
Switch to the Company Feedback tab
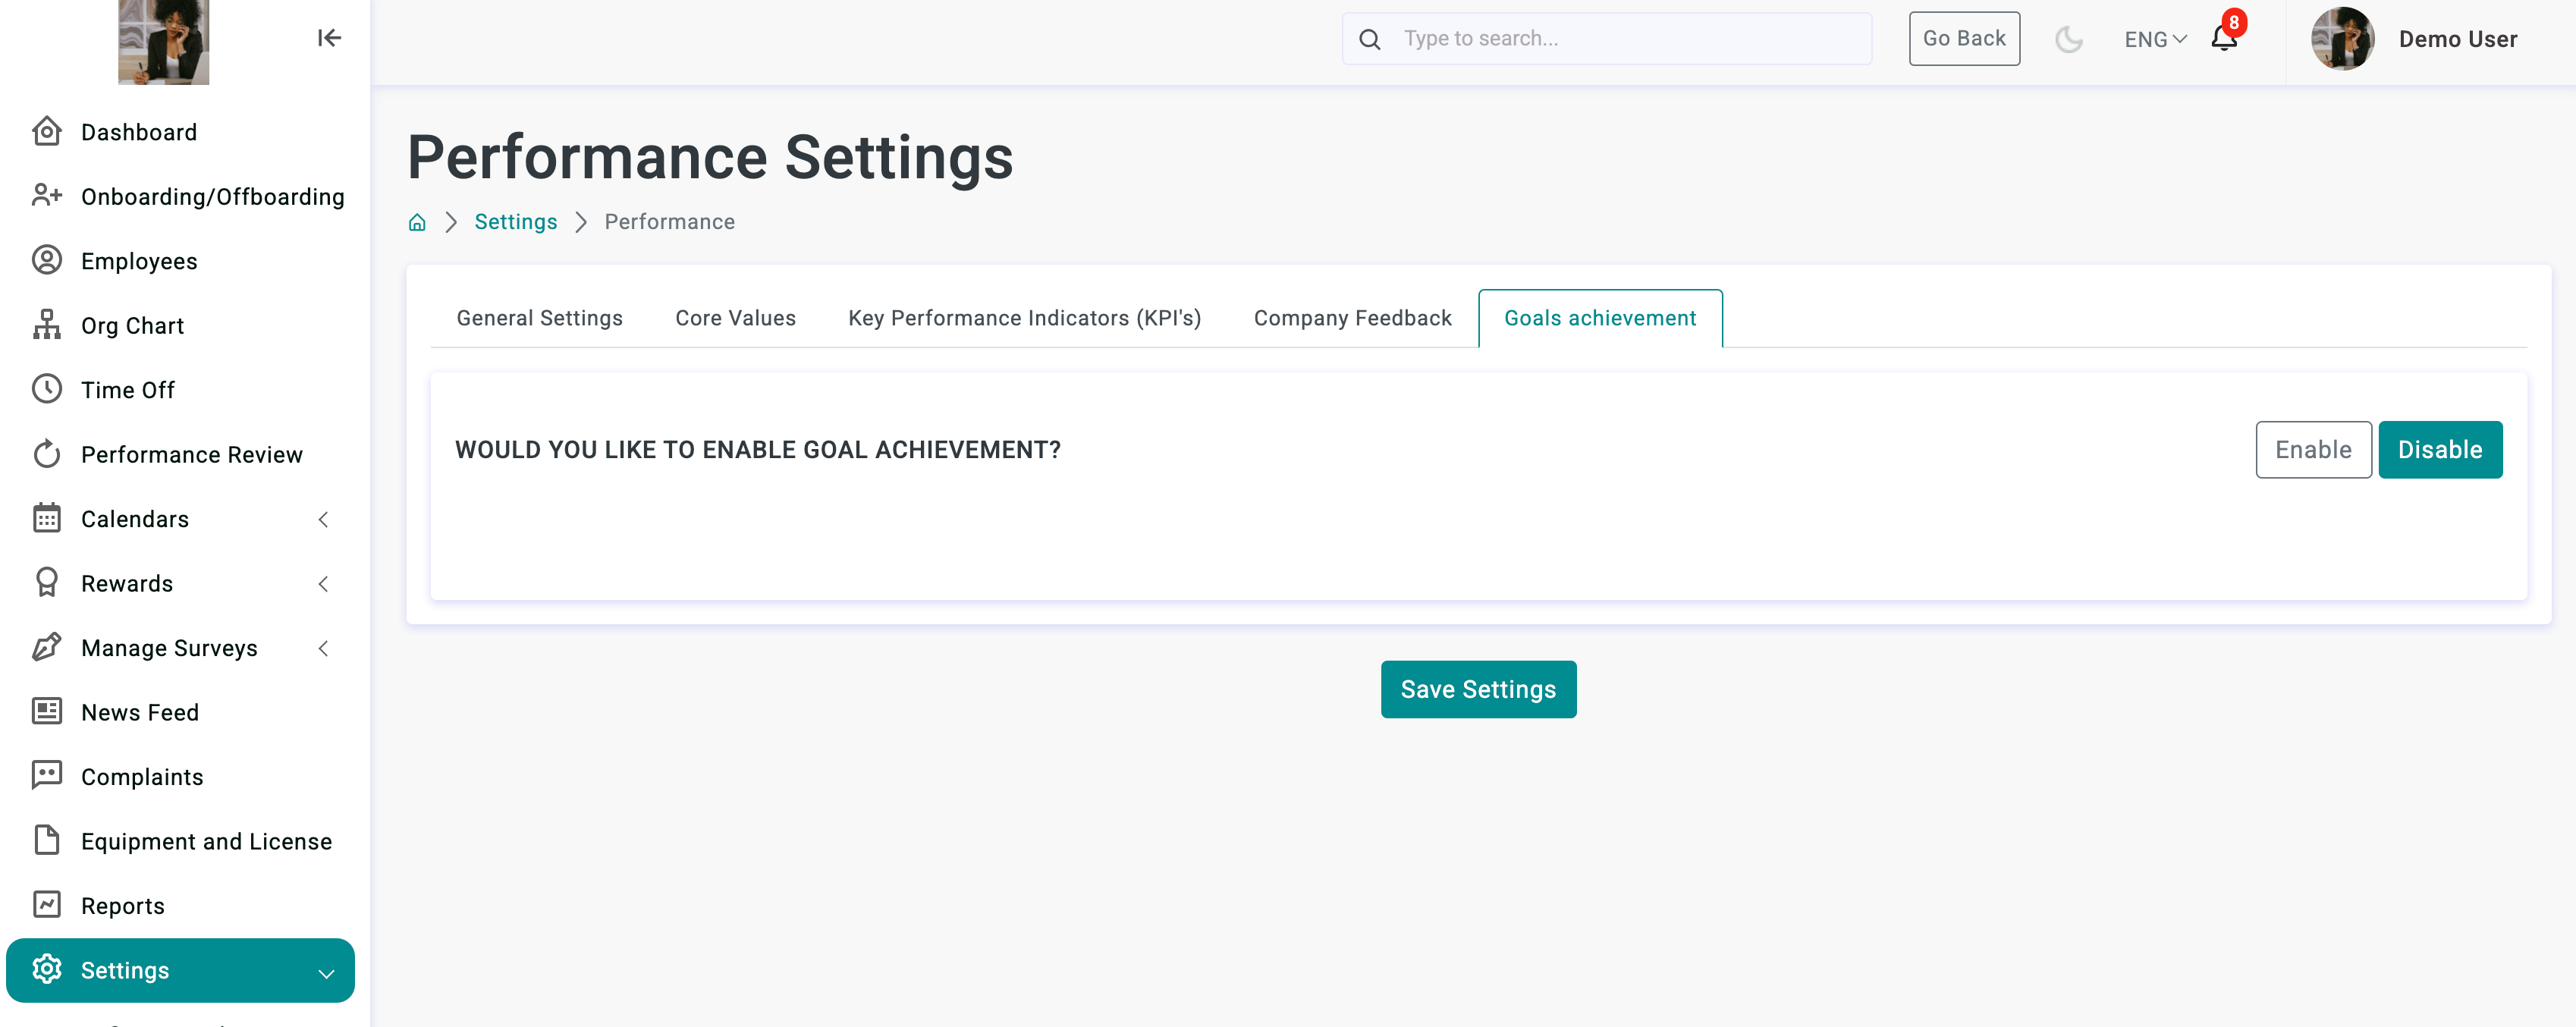(1352, 318)
